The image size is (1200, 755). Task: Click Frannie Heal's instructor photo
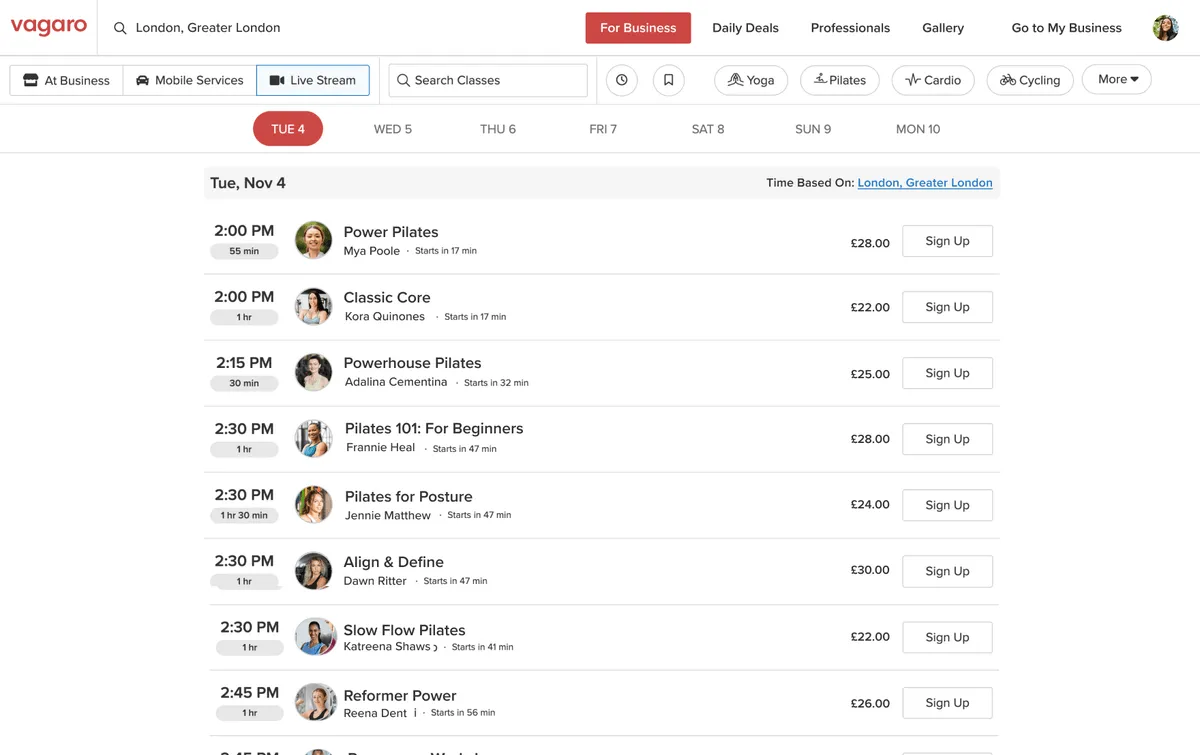click(x=313, y=438)
